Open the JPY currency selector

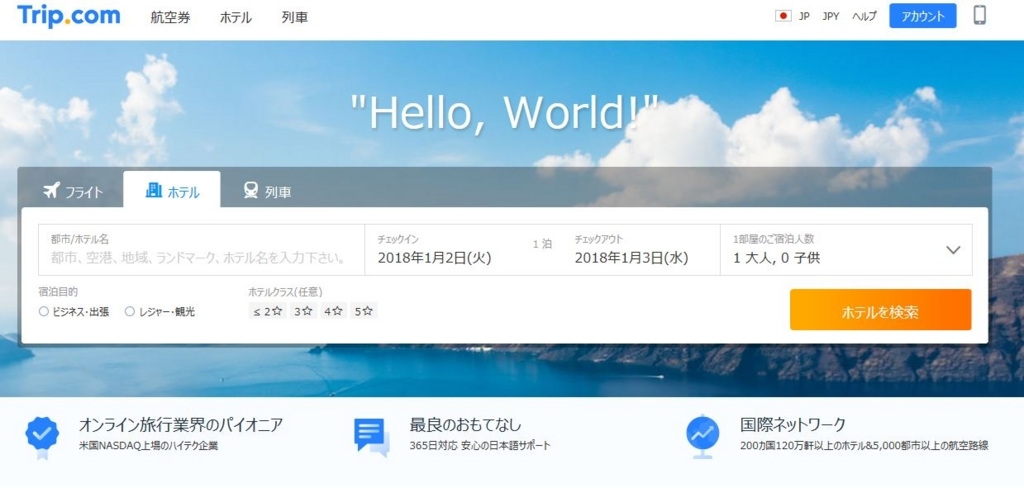(x=831, y=16)
